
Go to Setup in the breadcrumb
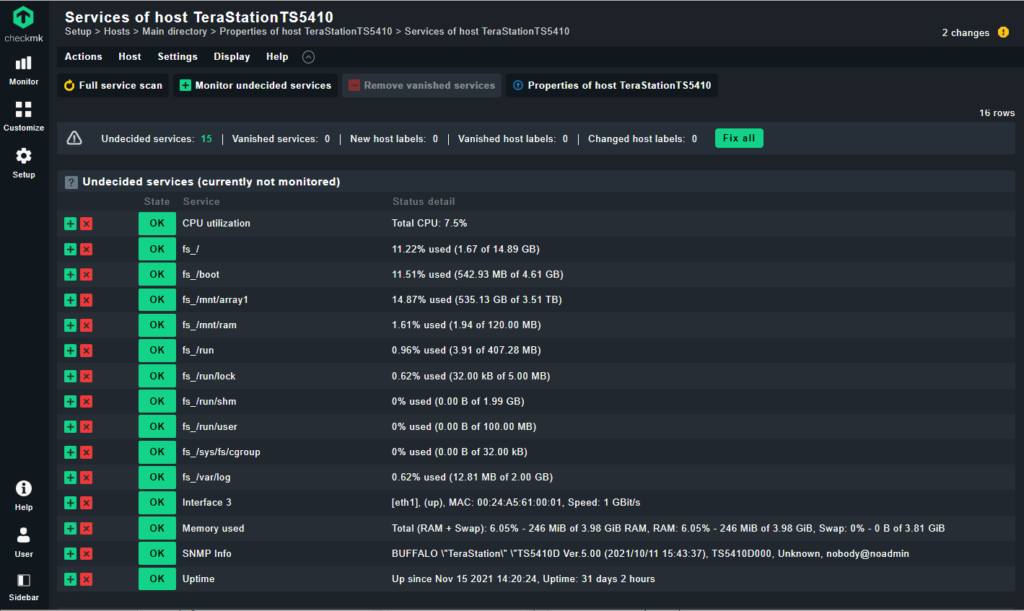pyautogui.click(x=78, y=31)
